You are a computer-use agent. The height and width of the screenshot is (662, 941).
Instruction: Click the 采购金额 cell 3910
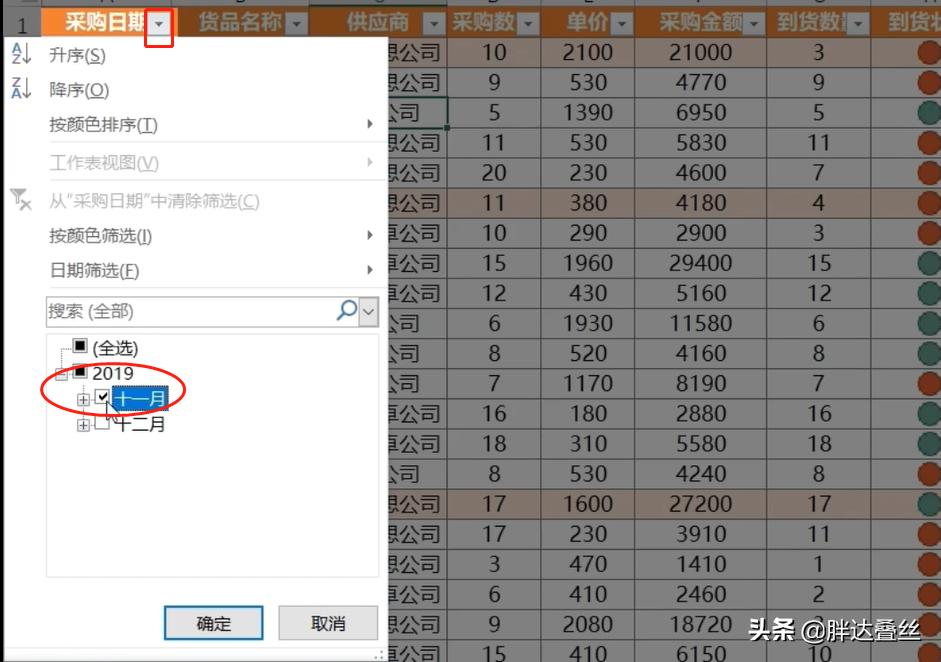700,534
